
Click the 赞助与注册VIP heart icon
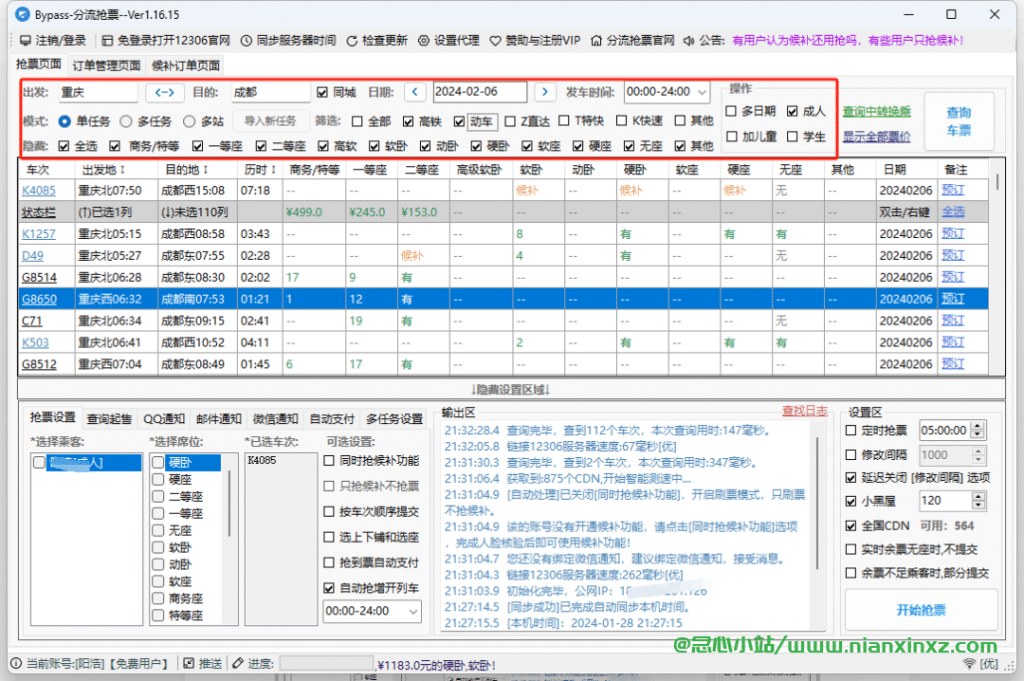click(x=496, y=40)
